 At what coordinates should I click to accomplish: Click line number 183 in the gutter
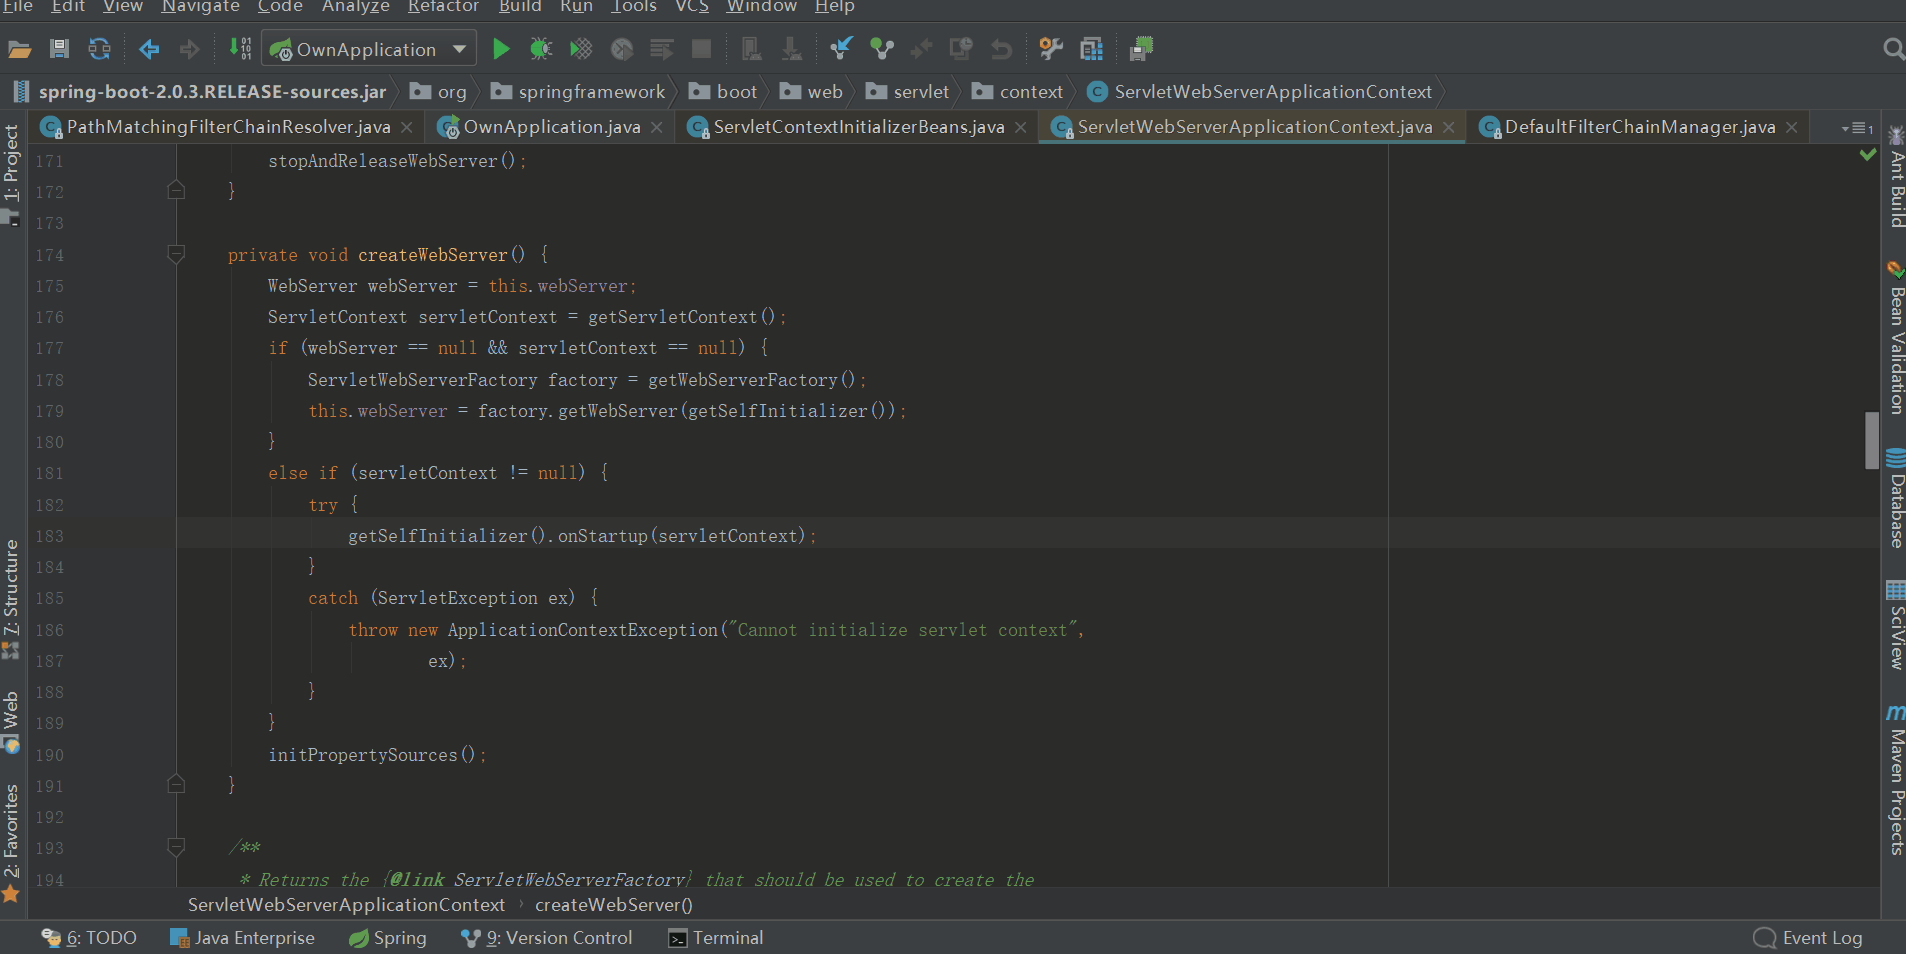[49, 536]
